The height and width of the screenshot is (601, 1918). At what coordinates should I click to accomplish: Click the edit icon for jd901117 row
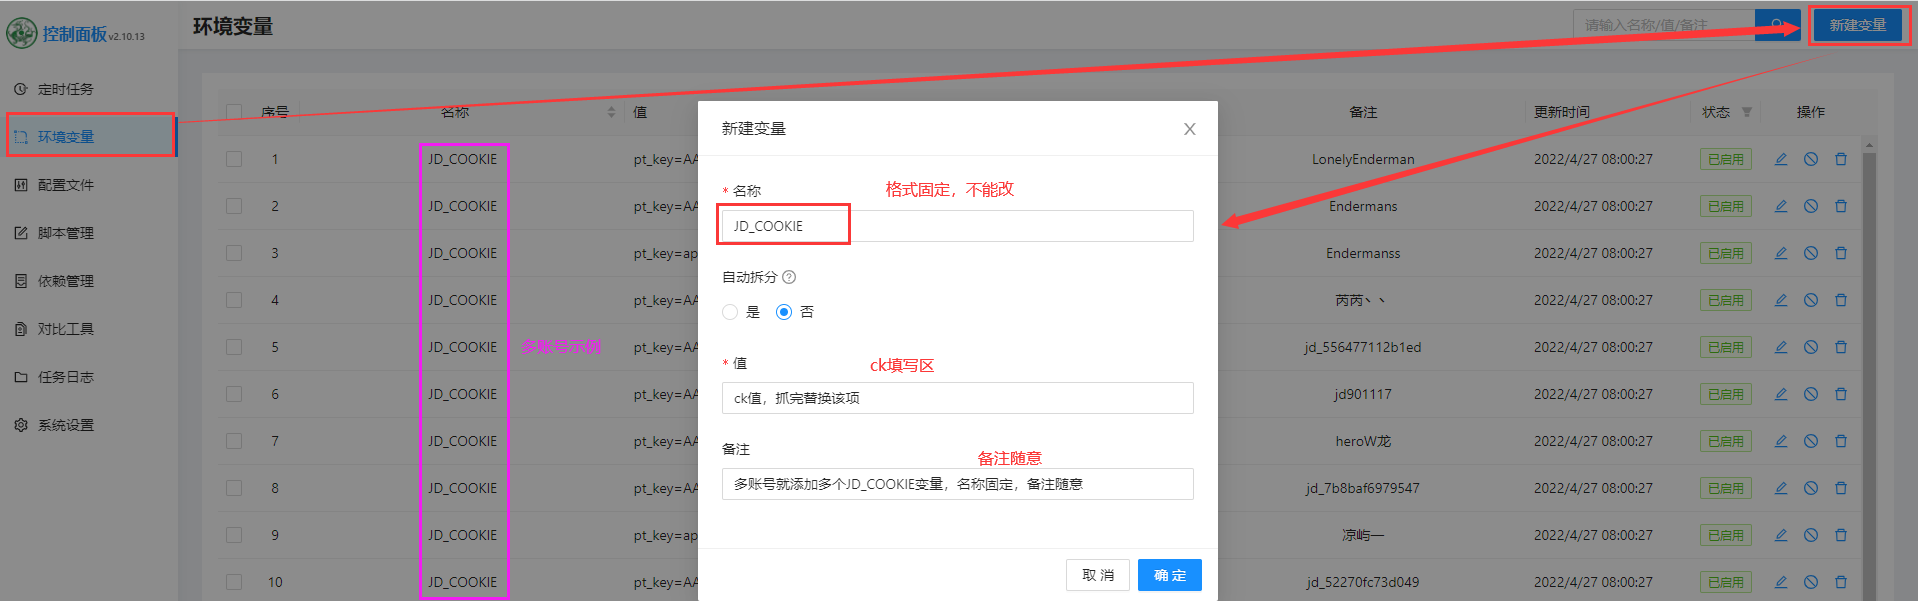pos(1780,394)
